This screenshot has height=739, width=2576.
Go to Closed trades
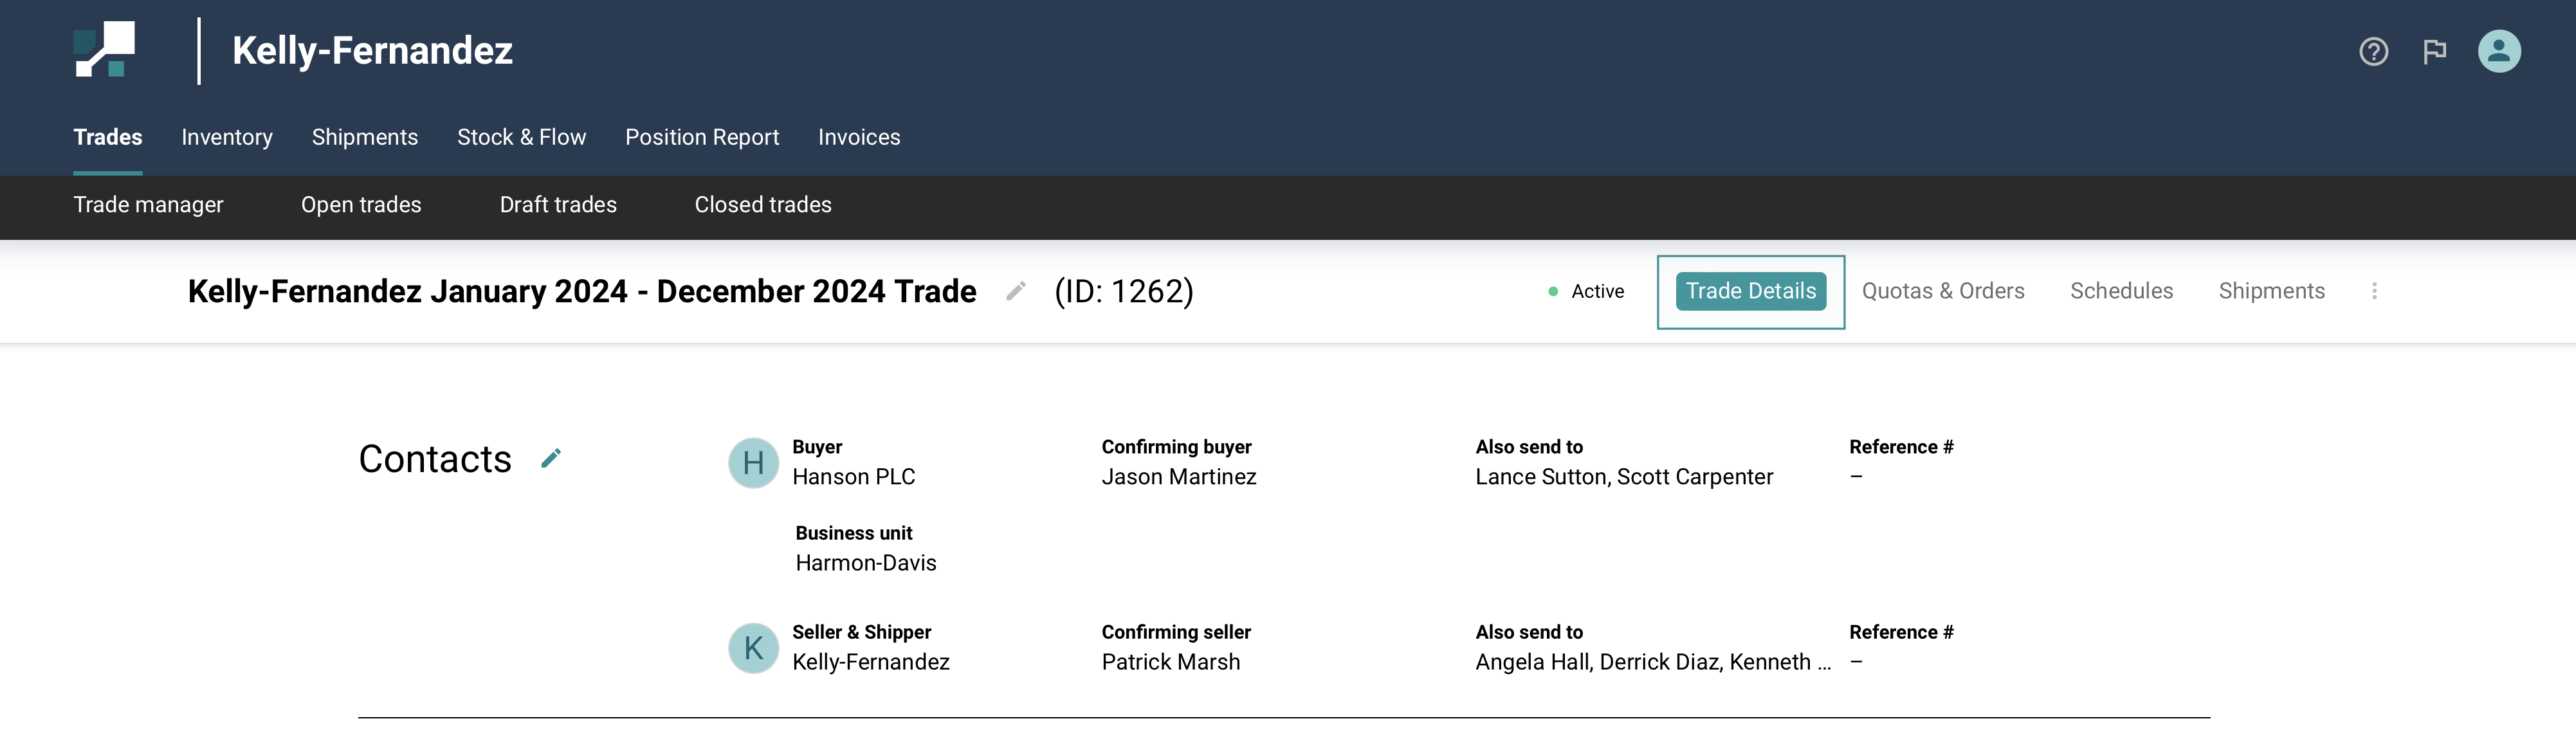pyautogui.click(x=762, y=205)
